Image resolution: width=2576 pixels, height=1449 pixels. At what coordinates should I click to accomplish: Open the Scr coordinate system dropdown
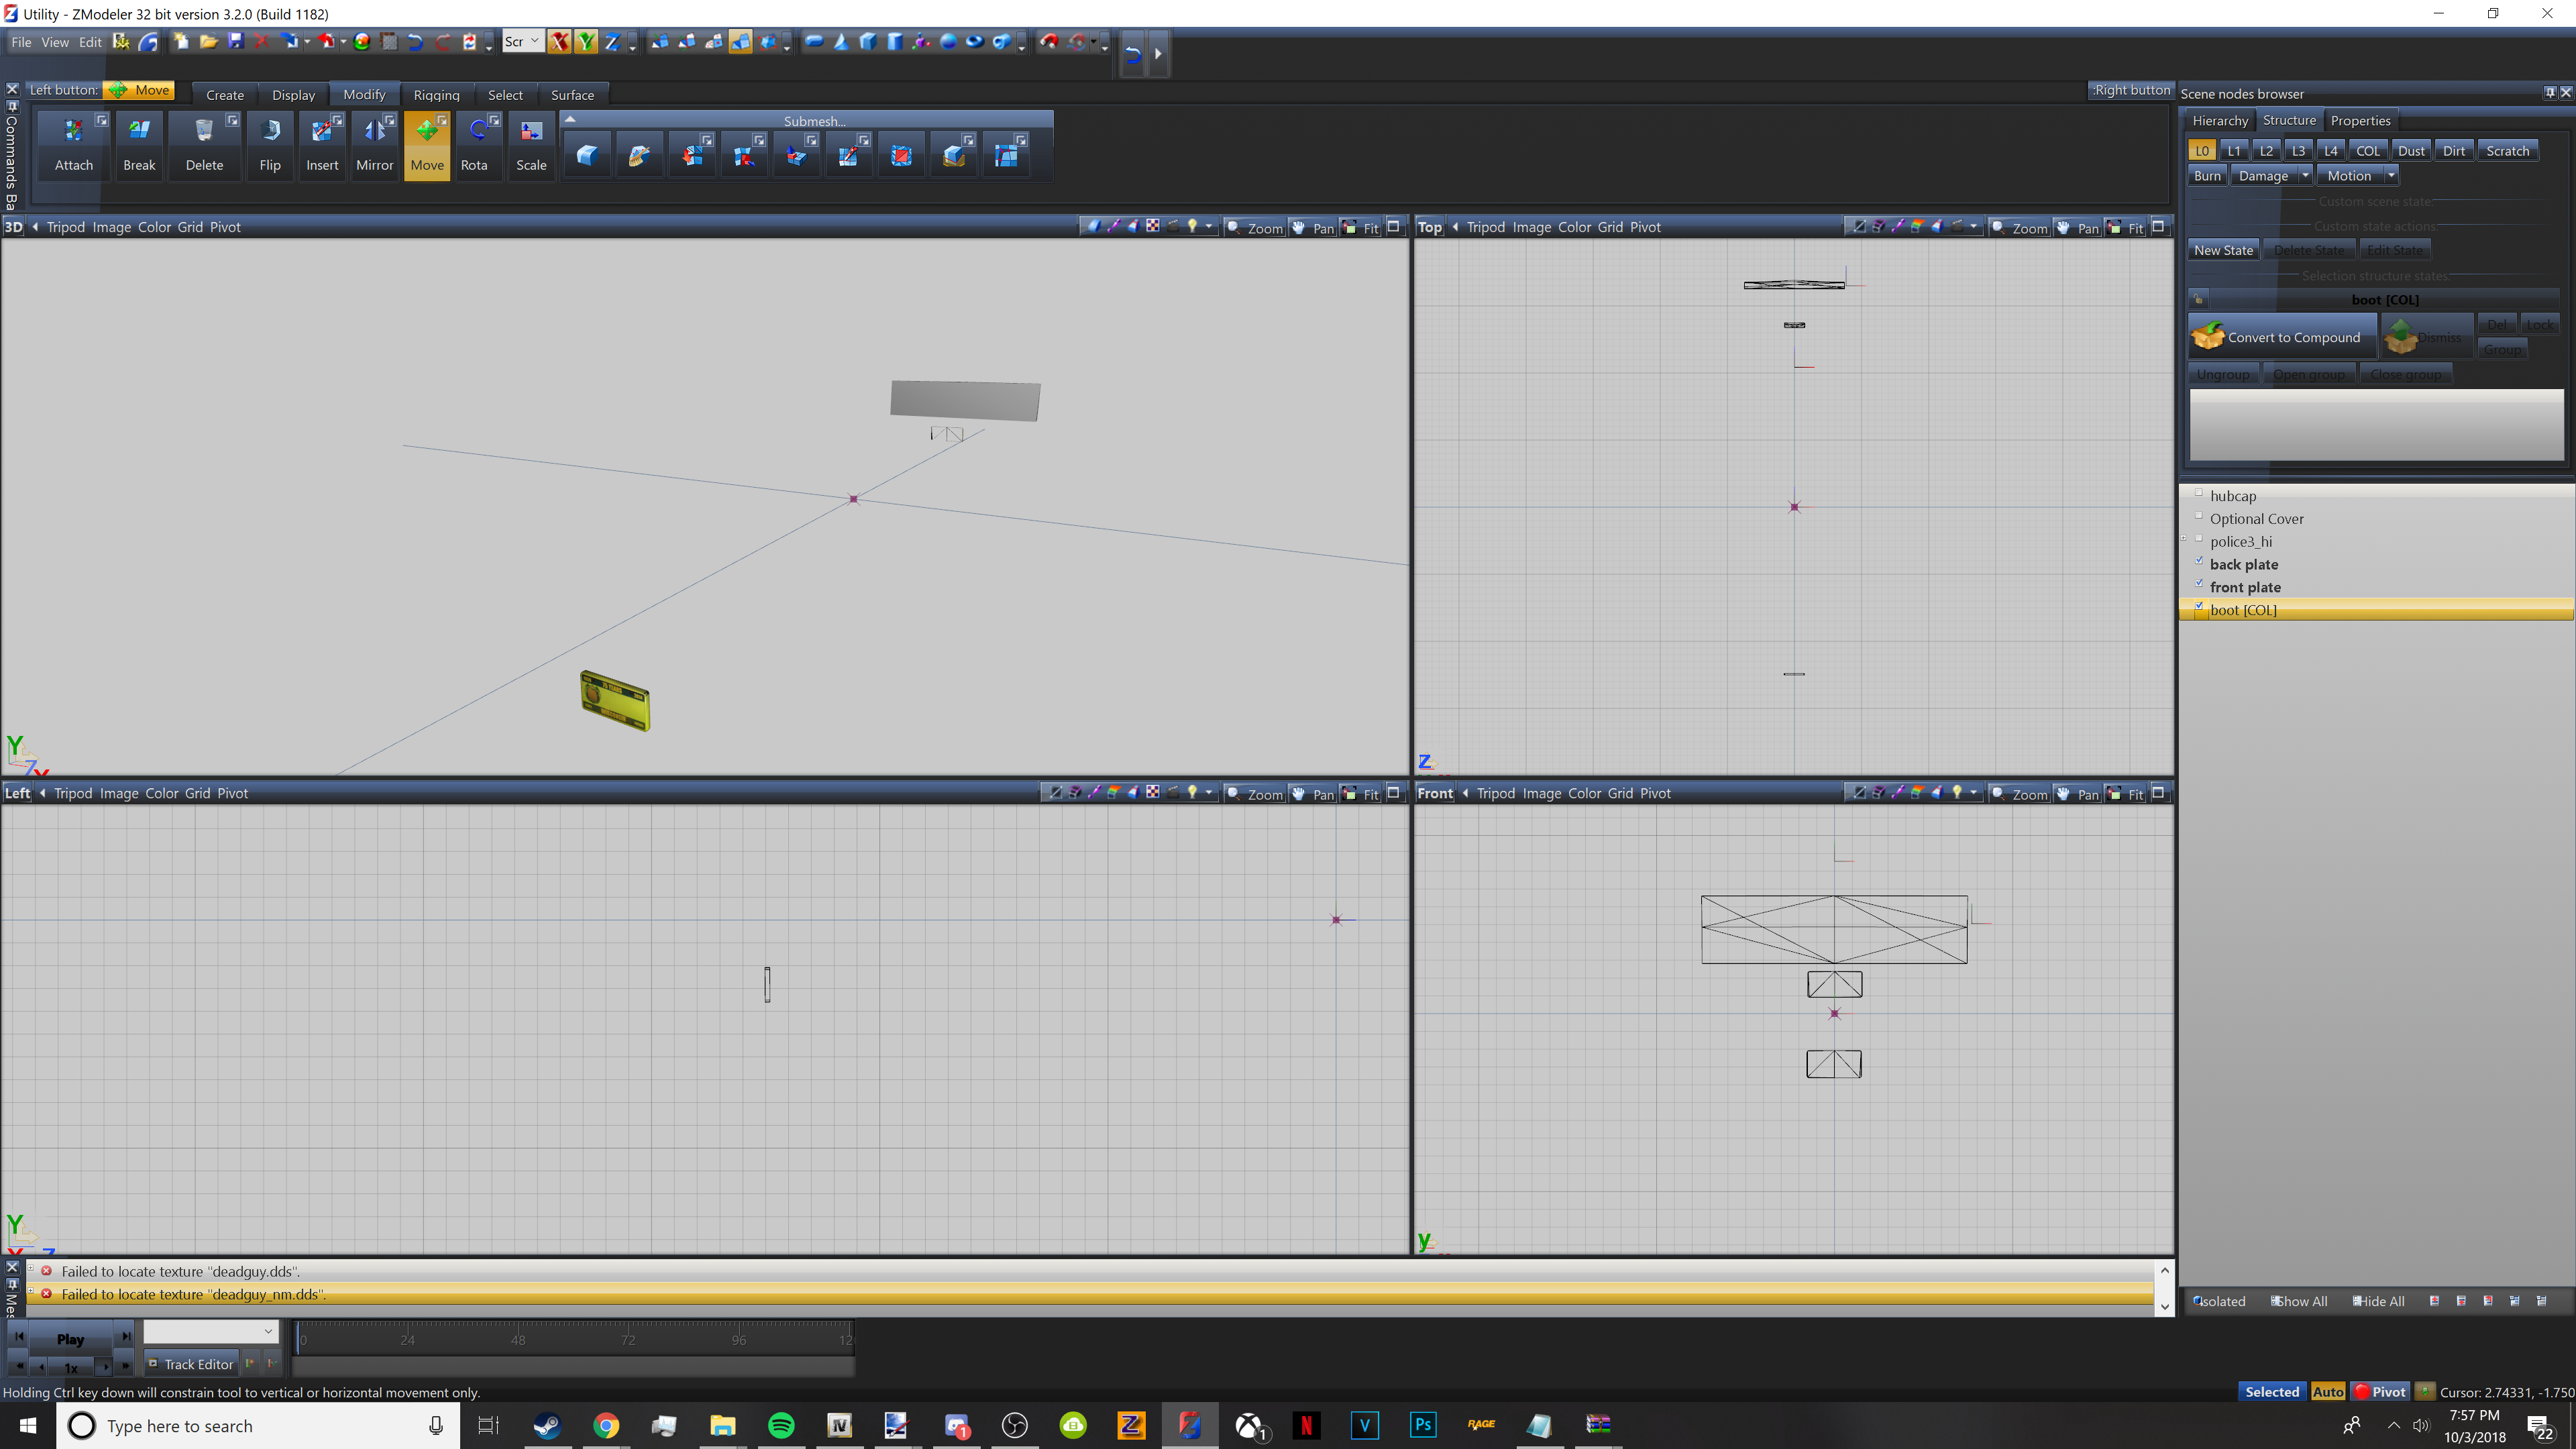pyautogui.click(x=534, y=41)
